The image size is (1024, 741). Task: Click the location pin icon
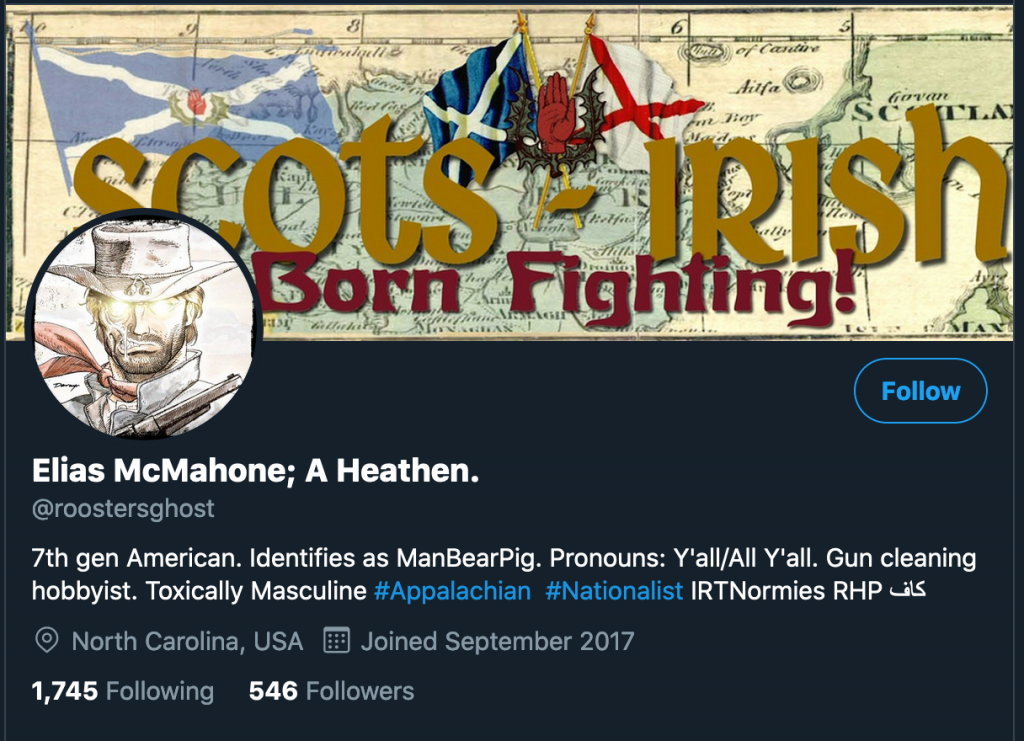46,640
